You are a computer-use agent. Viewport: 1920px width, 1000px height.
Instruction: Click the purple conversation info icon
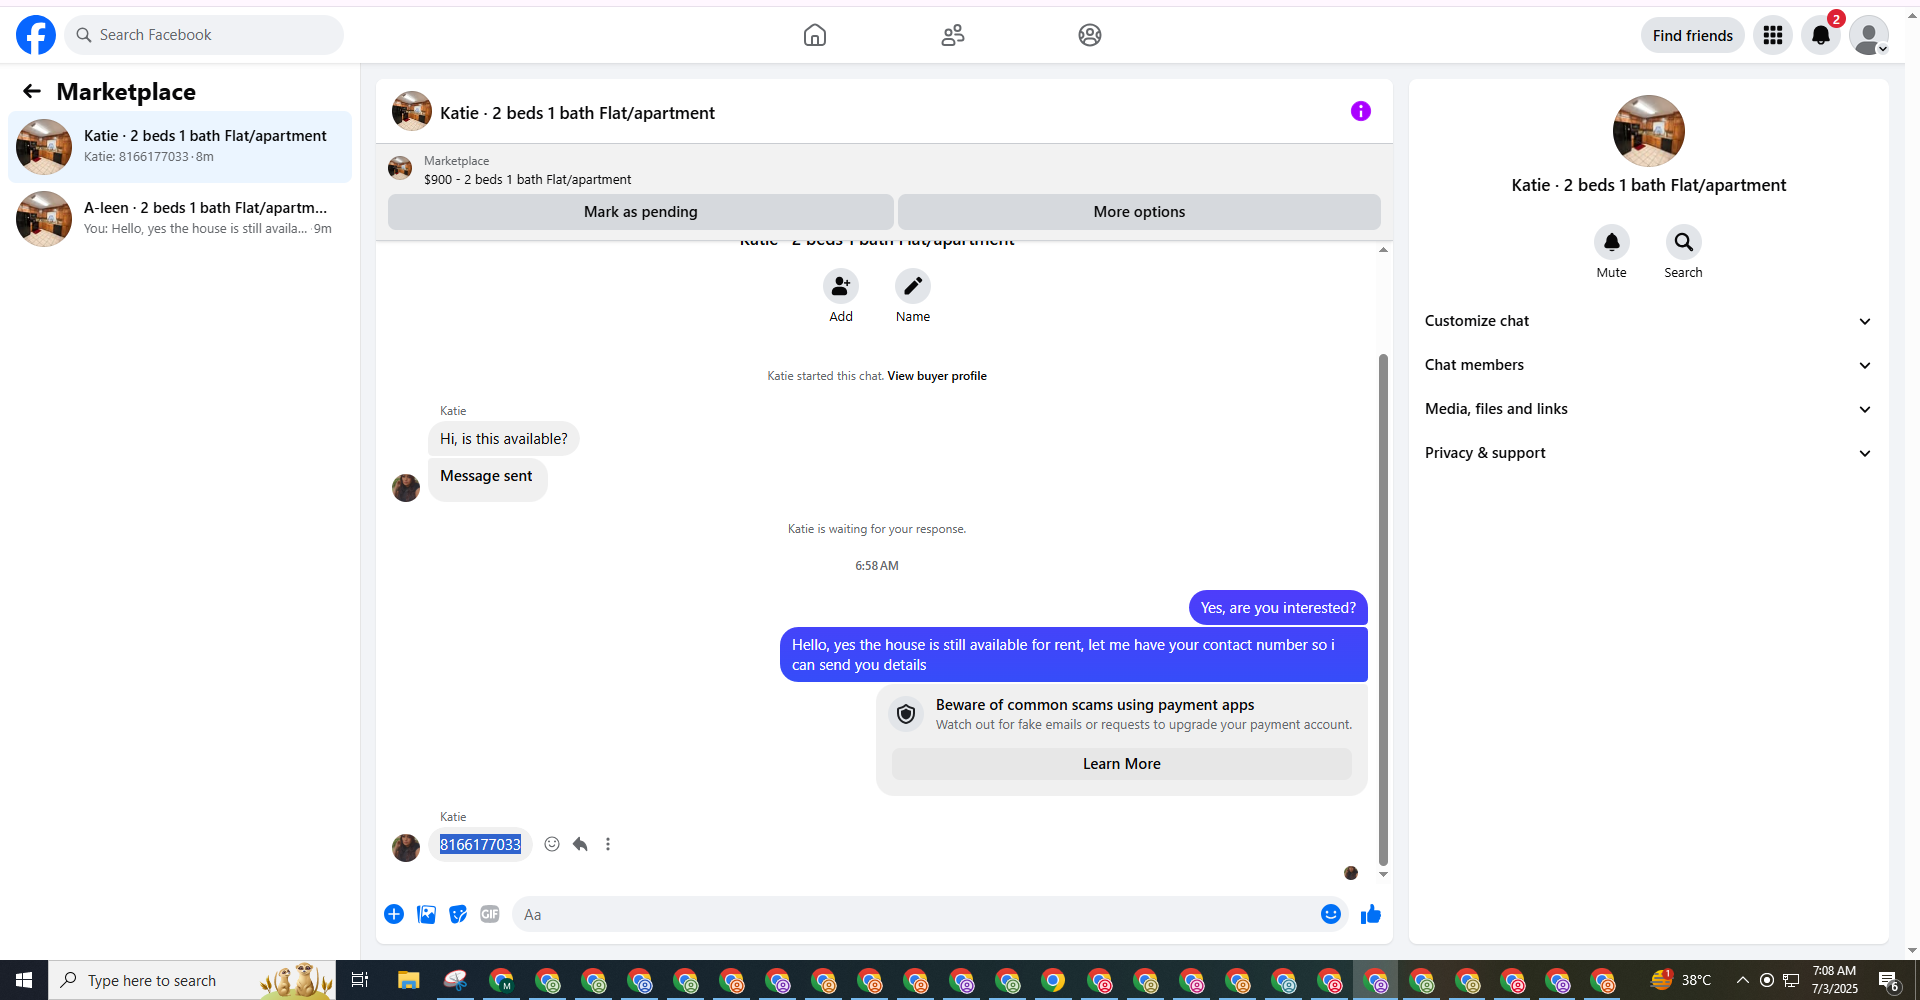tap(1361, 111)
